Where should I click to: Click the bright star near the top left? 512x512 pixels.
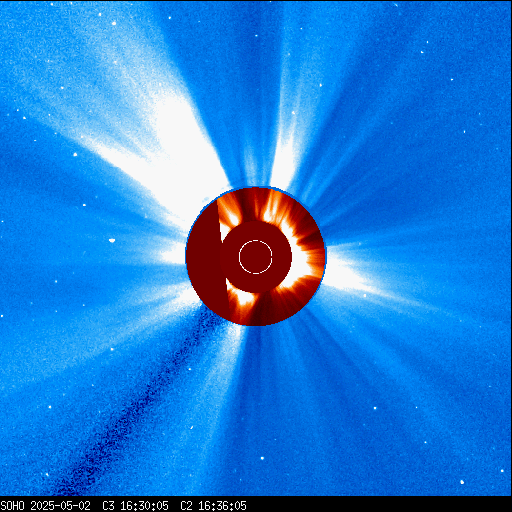pos(114,23)
